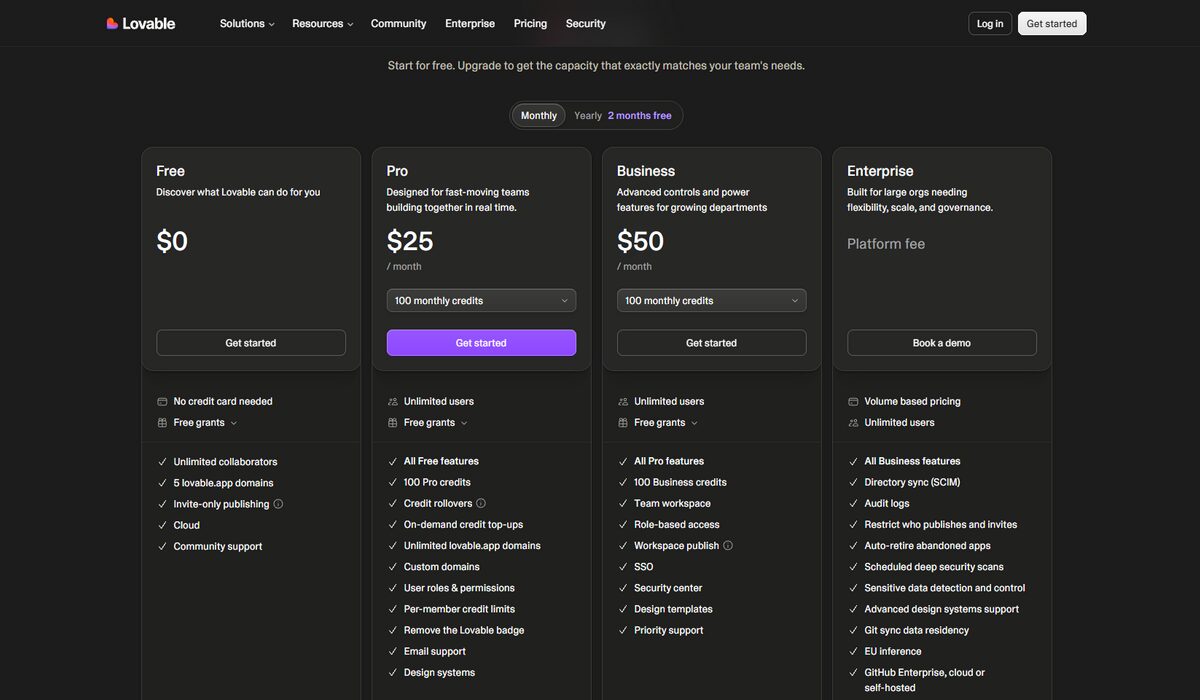Click users icon in Pro Unlimited users row

[393, 401]
